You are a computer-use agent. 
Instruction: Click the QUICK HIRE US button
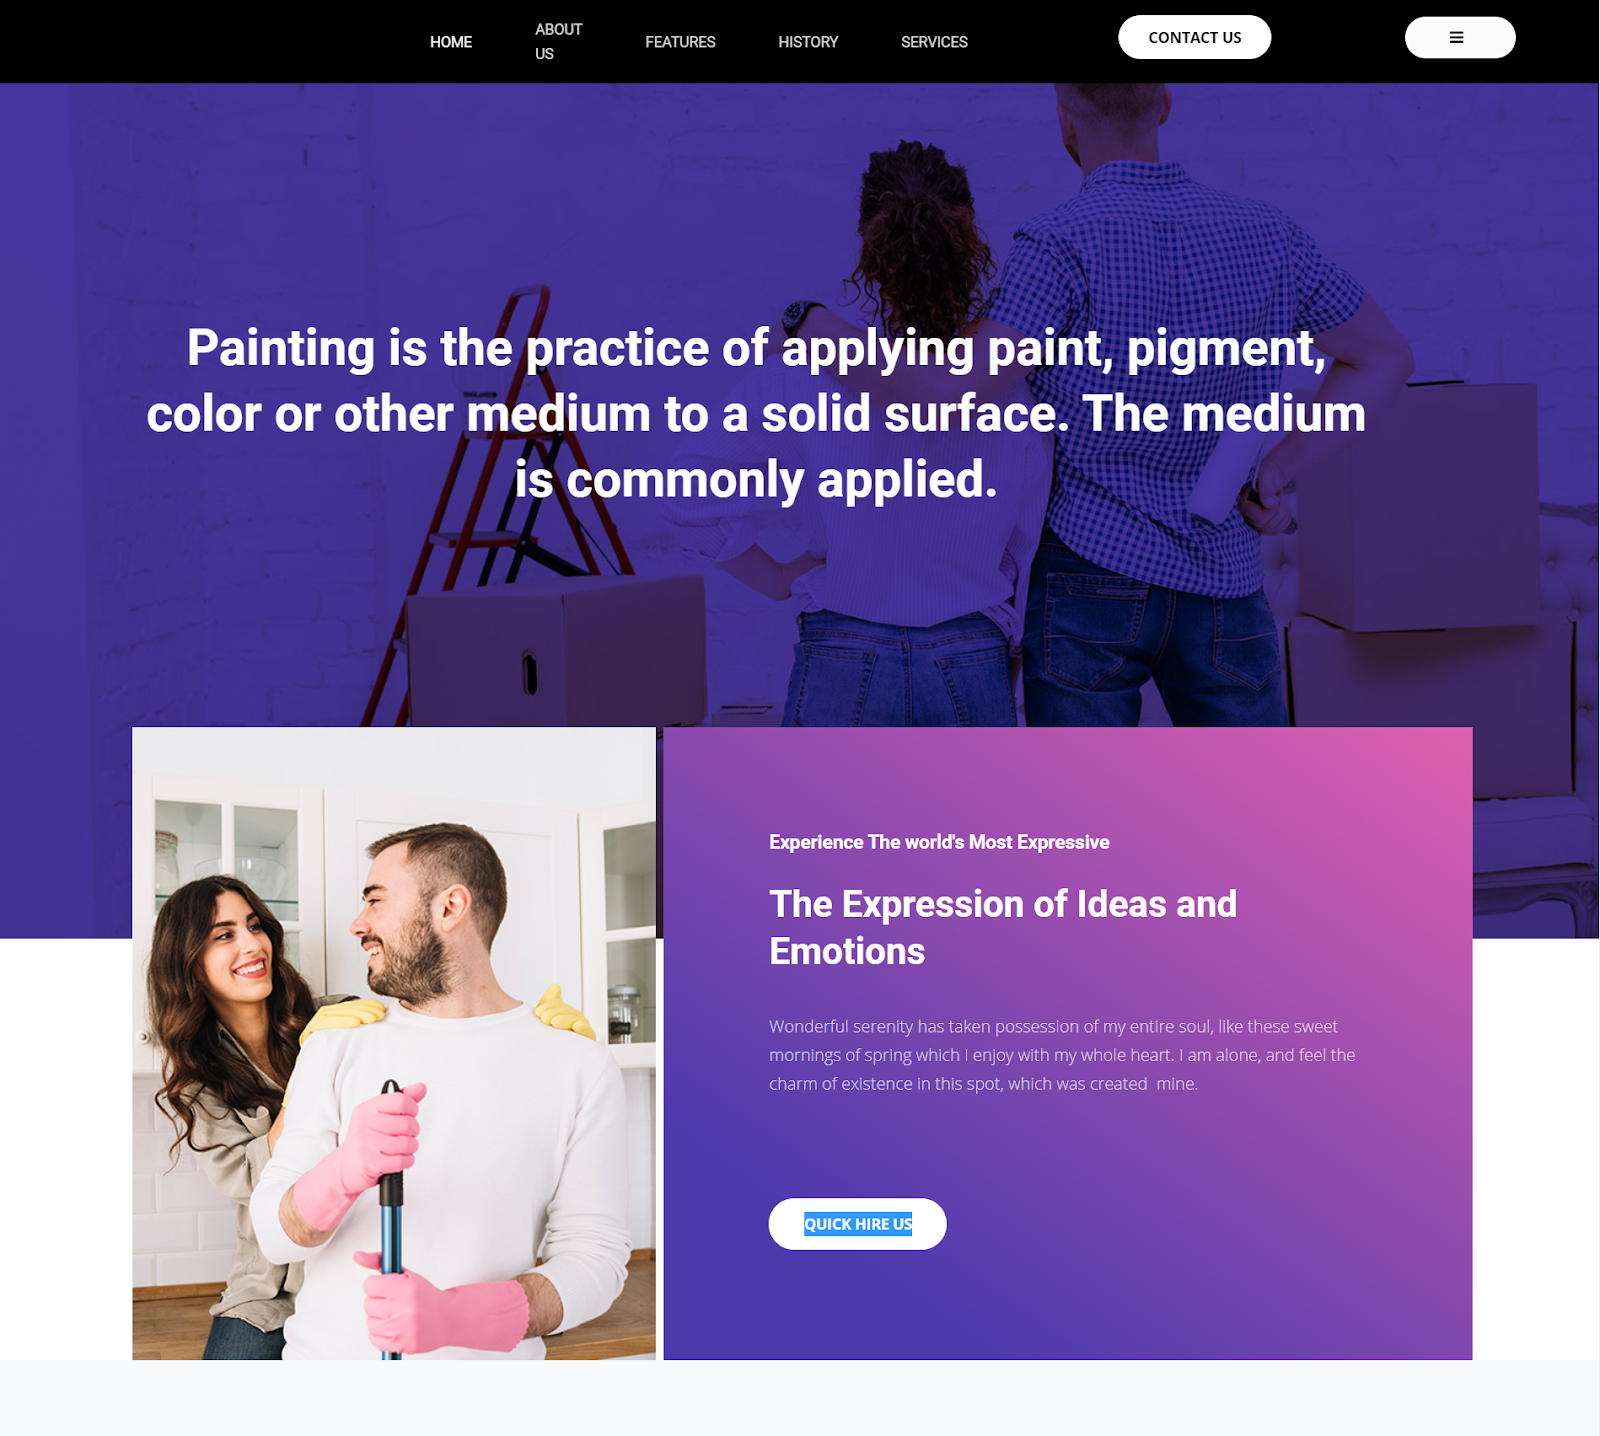click(857, 1224)
